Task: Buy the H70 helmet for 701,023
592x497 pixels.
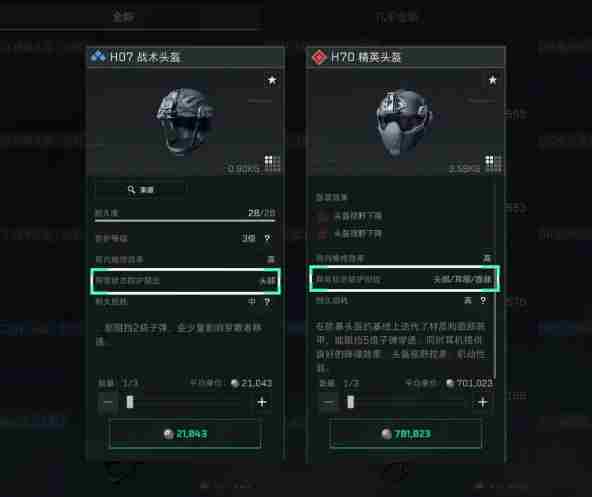Action: click(405, 434)
